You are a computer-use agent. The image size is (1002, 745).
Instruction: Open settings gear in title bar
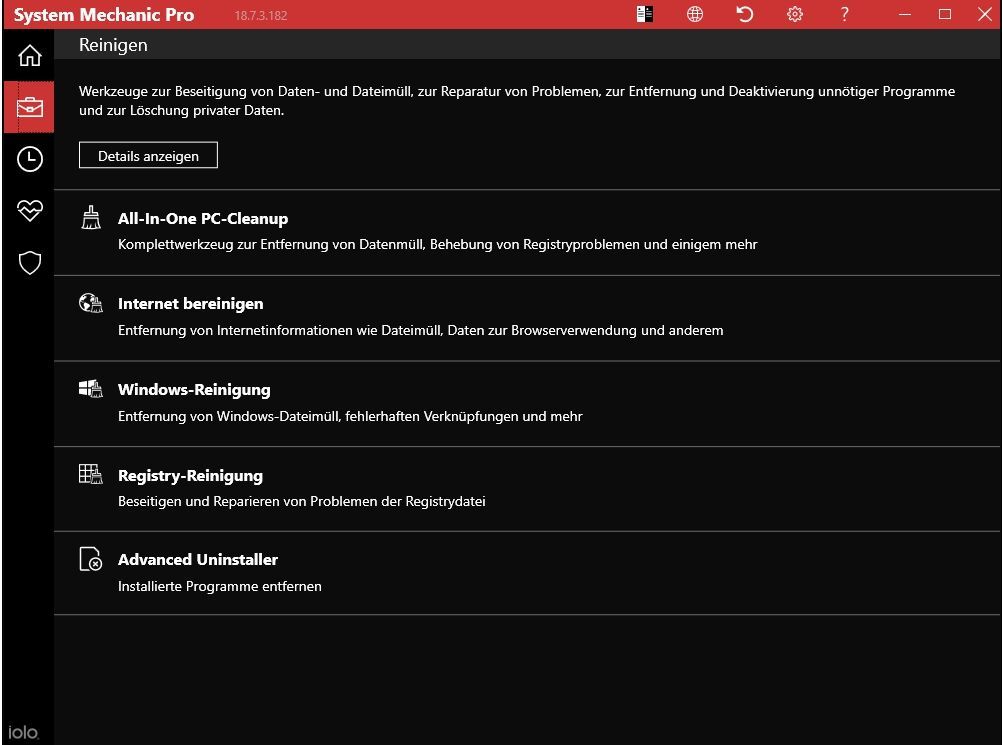[795, 14]
